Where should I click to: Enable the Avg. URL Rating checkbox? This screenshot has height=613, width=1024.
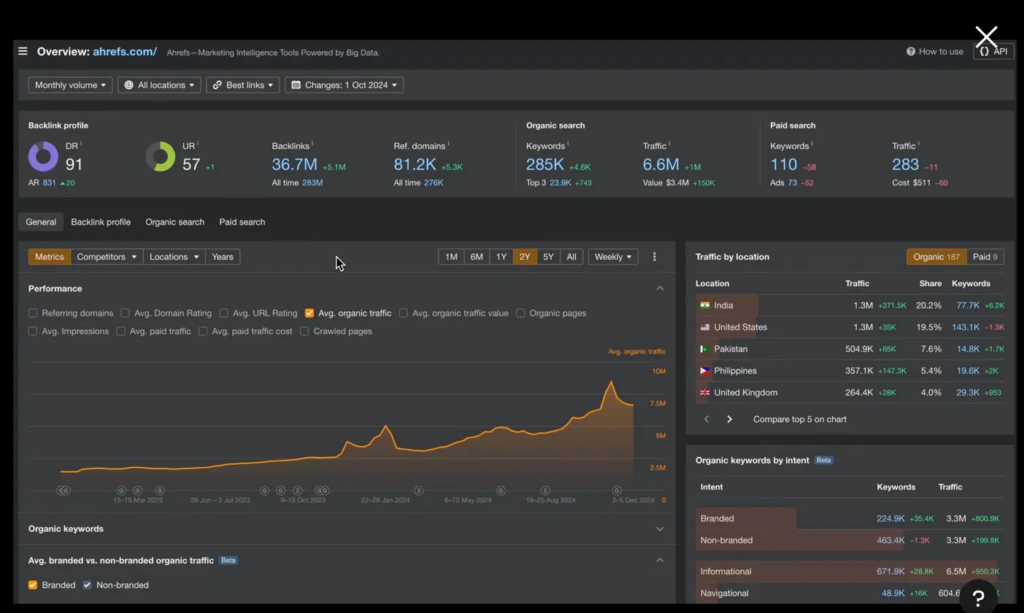(x=223, y=313)
